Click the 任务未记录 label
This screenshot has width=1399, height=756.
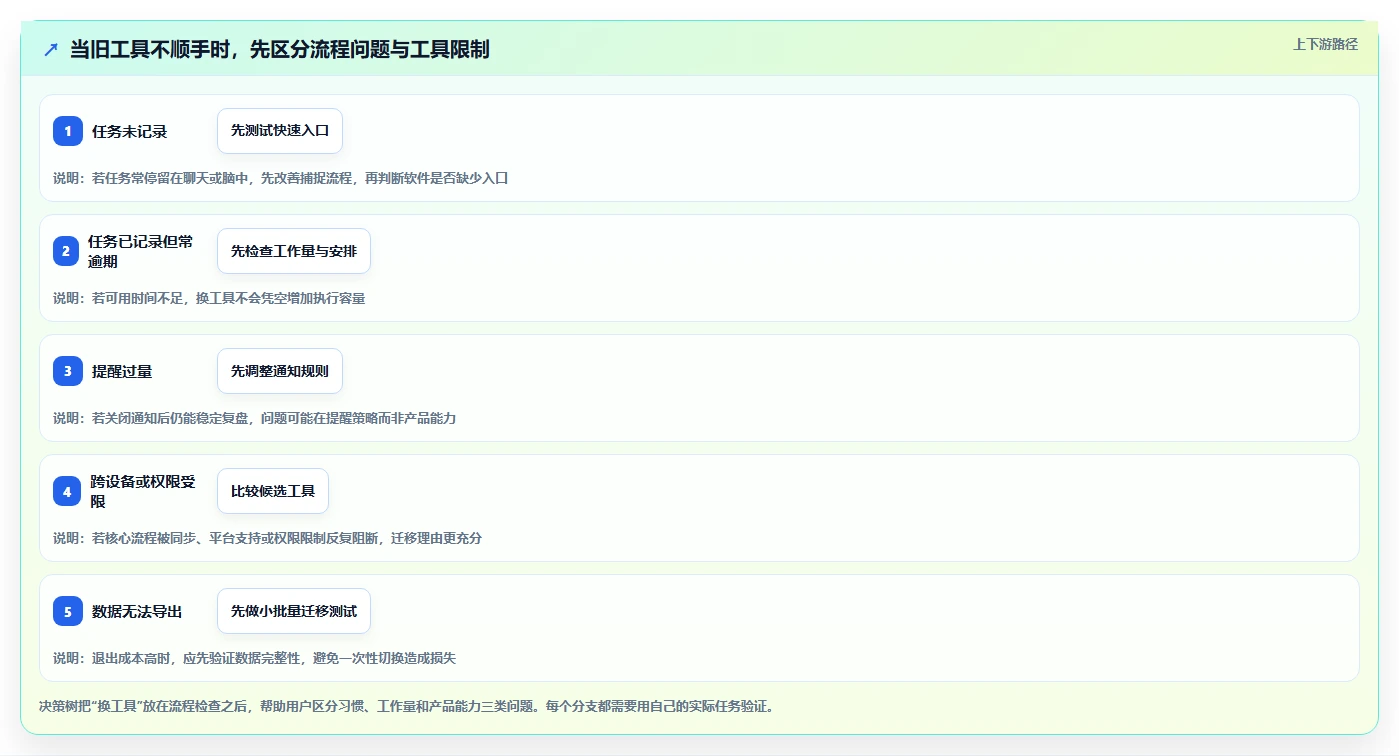(x=129, y=131)
